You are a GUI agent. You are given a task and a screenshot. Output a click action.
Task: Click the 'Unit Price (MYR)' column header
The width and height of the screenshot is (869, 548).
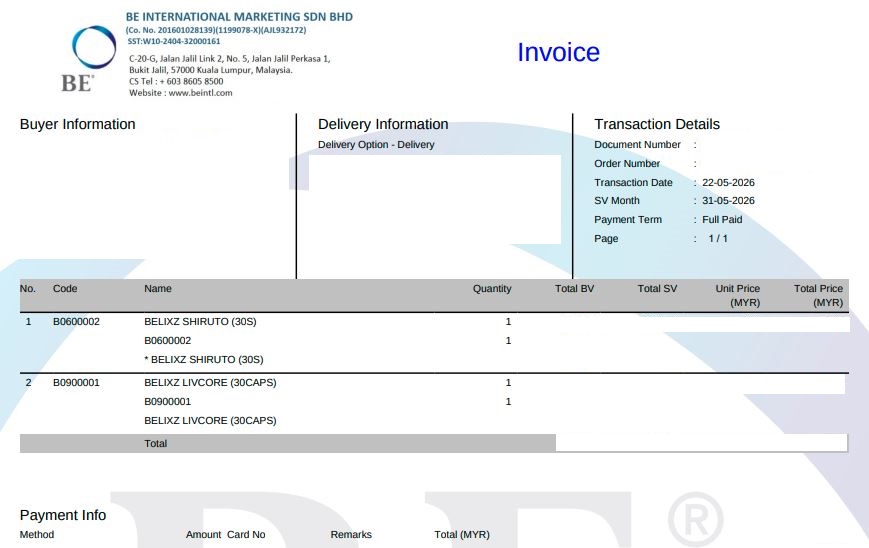click(x=738, y=296)
